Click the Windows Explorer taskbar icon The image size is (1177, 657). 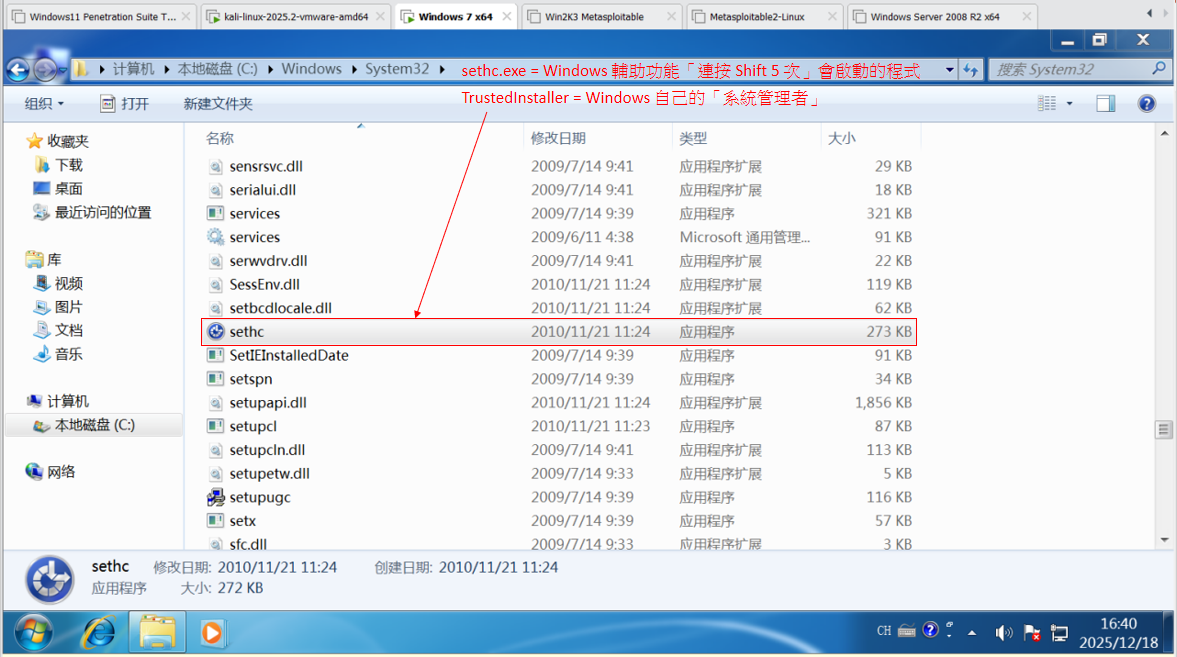(x=157, y=633)
